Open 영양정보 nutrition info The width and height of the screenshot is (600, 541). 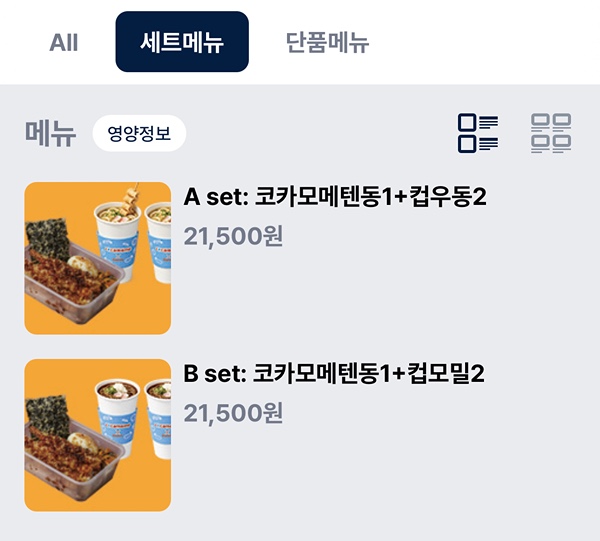(139, 134)
